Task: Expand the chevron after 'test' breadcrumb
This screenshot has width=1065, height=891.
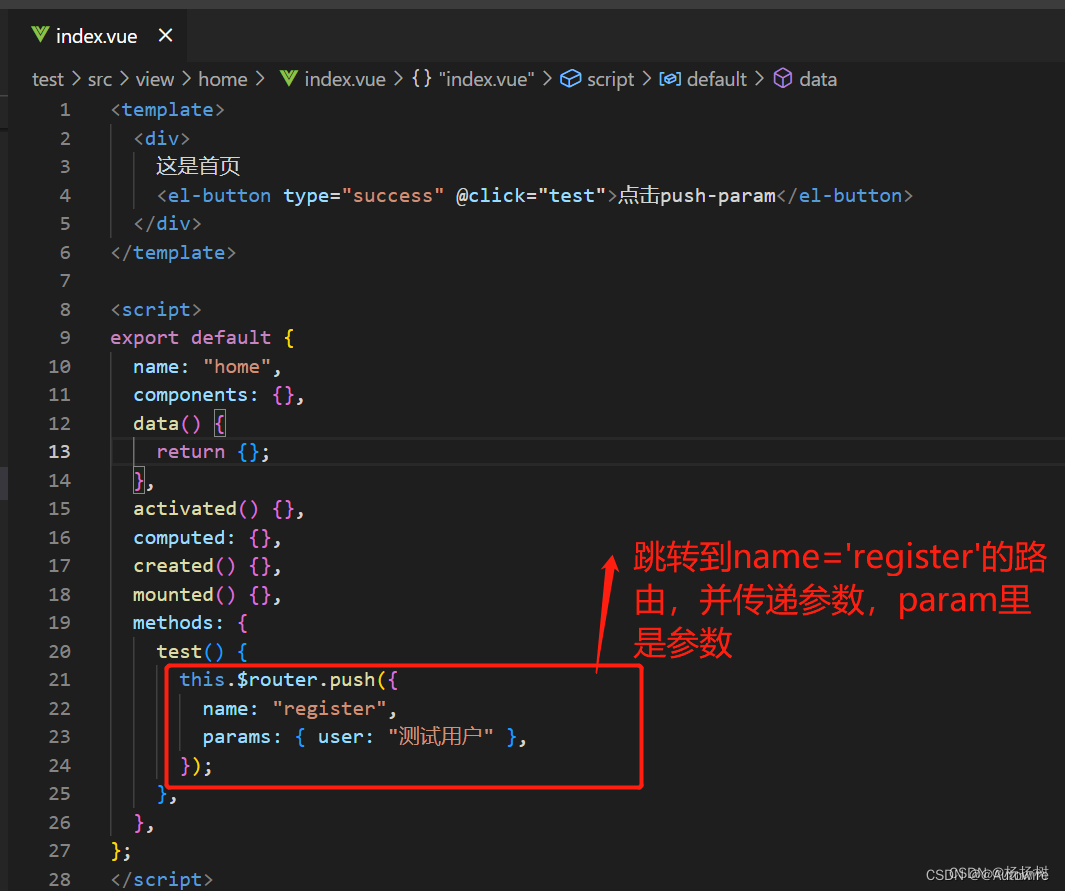Action: [75, 79]
